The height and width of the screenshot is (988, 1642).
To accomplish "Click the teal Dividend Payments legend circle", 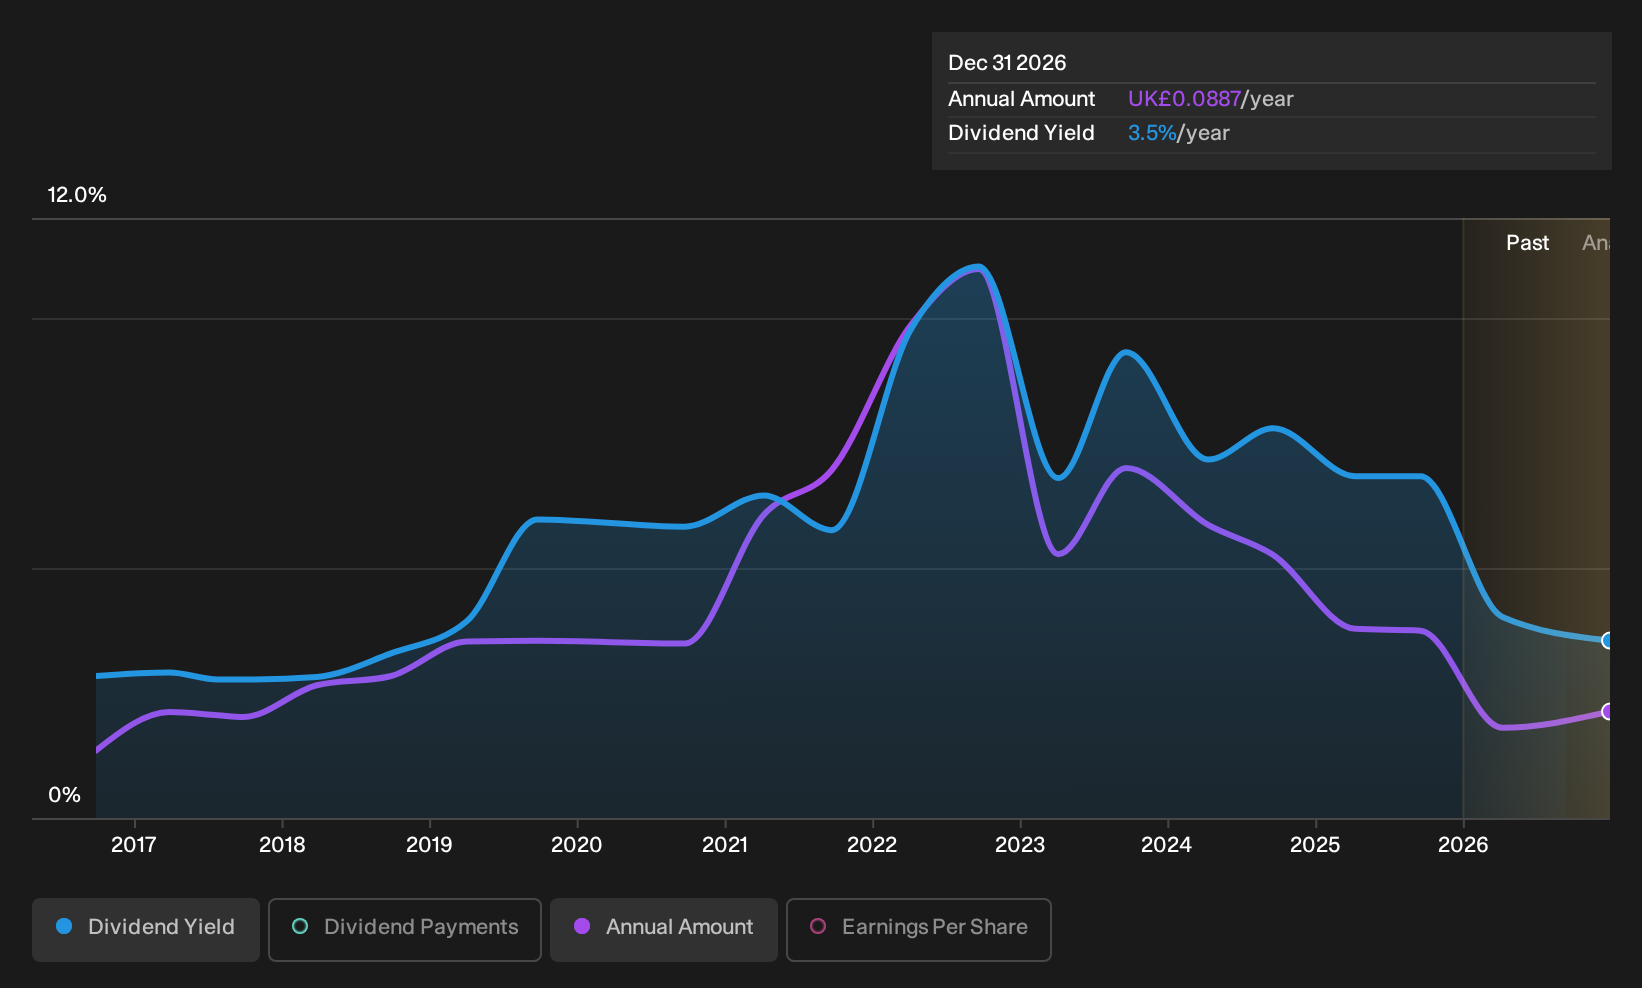I will [x=300, y=926].
